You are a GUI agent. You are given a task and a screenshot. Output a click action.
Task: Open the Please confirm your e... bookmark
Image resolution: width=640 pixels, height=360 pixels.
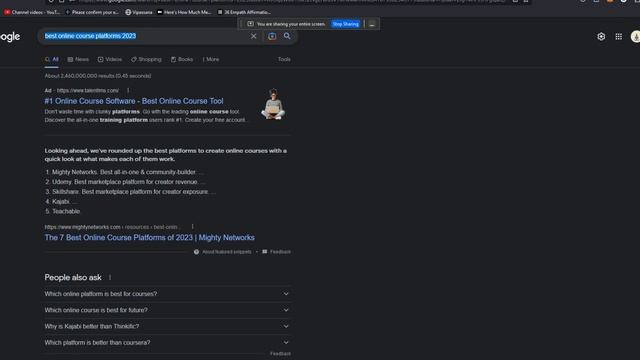[x=92, y=12]
